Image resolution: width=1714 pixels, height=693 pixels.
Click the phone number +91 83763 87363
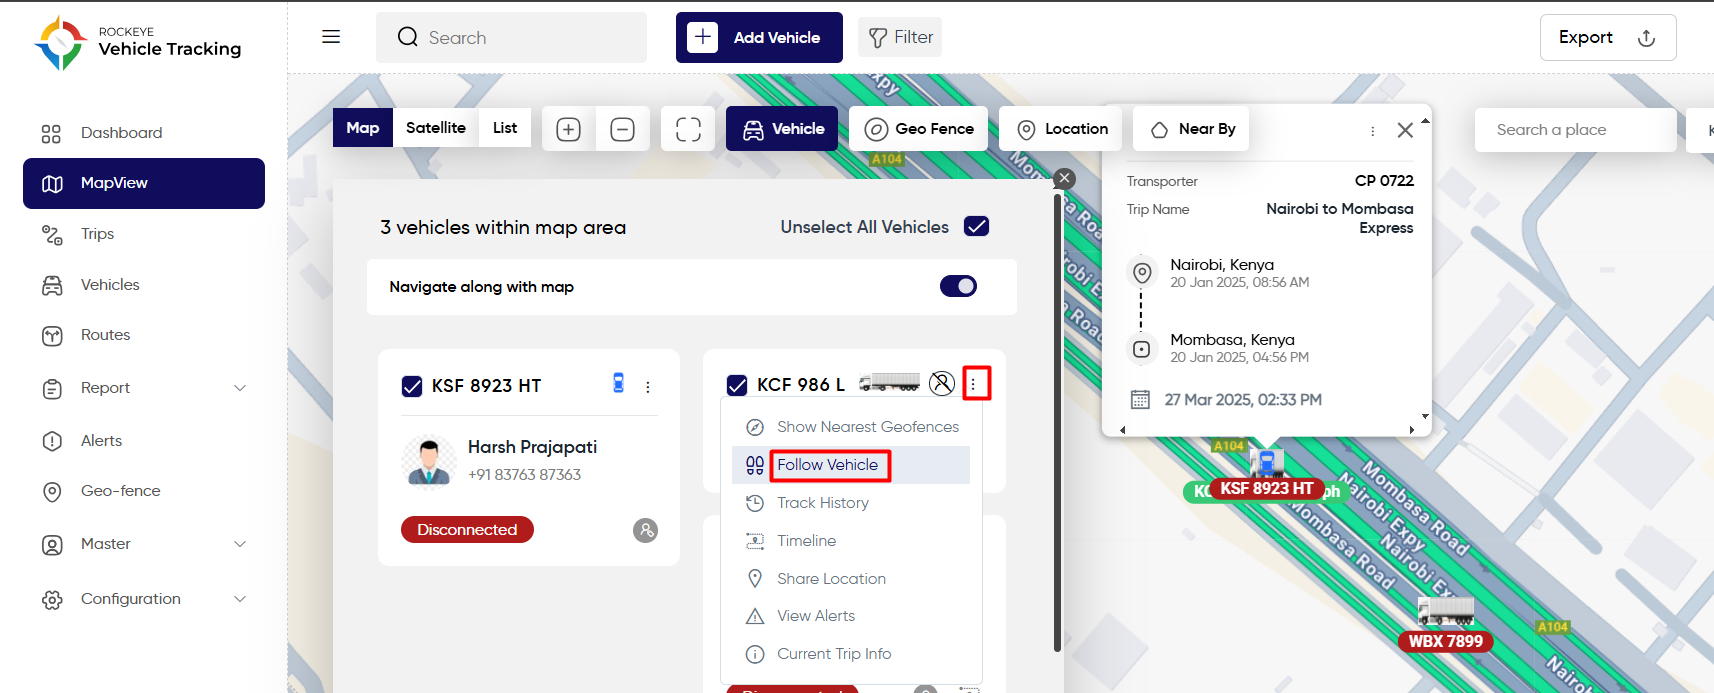point(524,475)
